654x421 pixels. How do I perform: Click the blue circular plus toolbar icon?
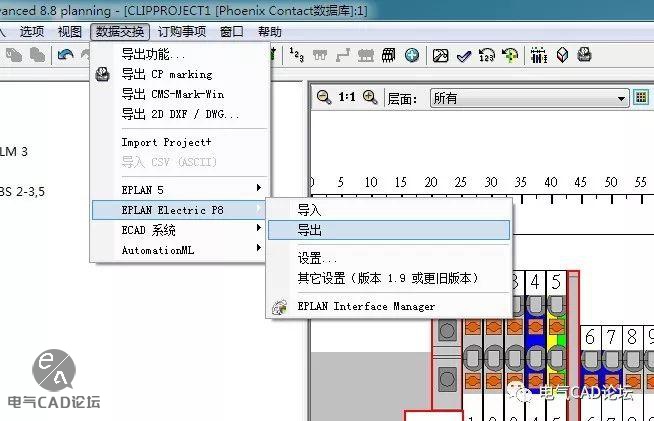tap(412, 55)
